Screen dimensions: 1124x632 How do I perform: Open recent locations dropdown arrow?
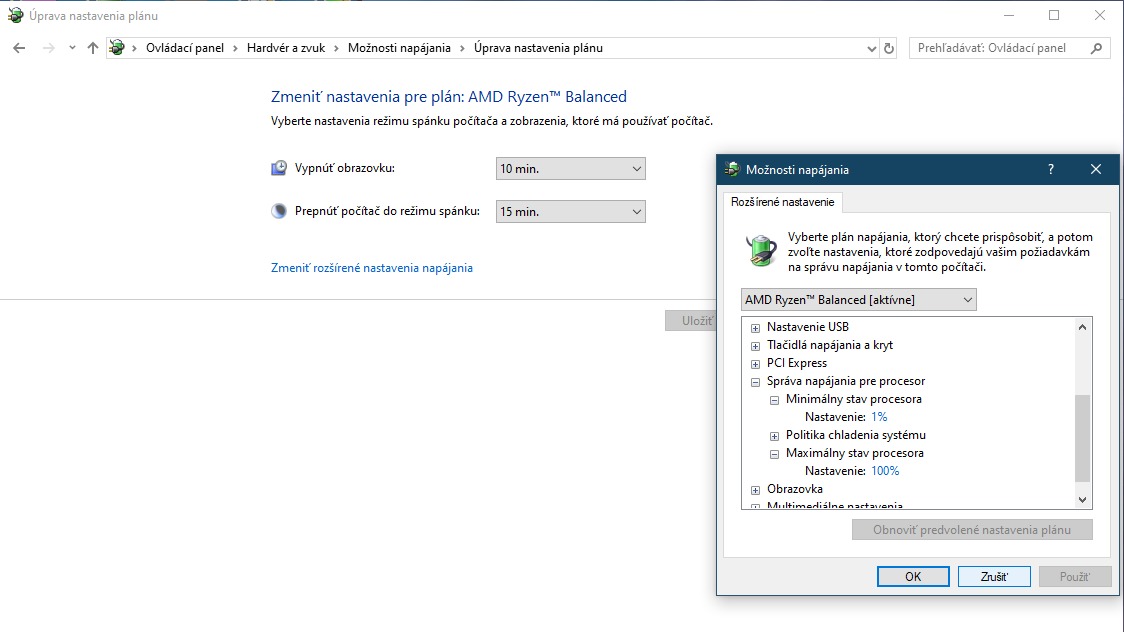point(72,48)
